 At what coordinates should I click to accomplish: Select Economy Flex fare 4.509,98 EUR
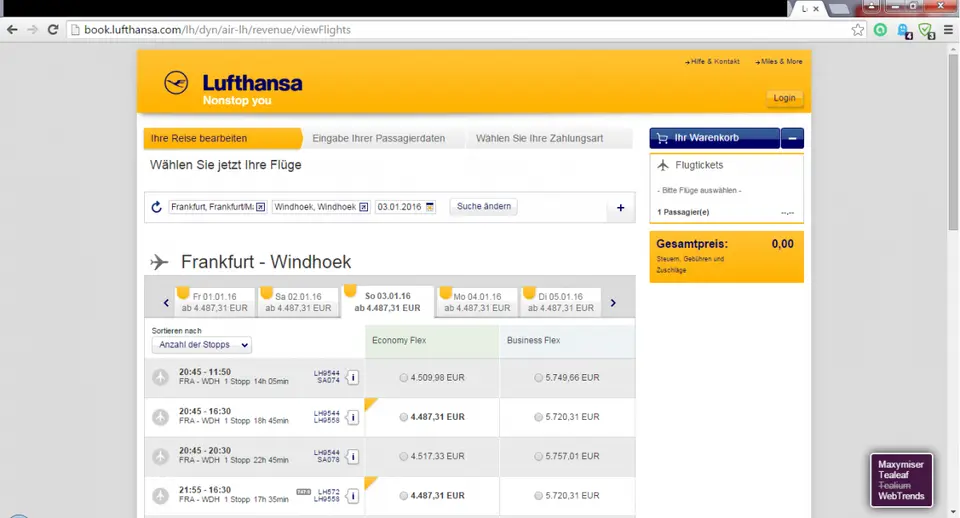(403, 378)
